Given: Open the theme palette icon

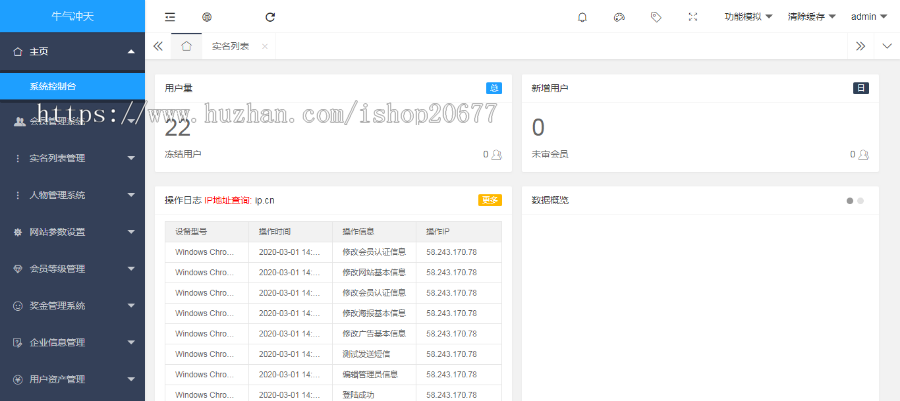Looking at the screenshot, I should [x=619, y=17].
